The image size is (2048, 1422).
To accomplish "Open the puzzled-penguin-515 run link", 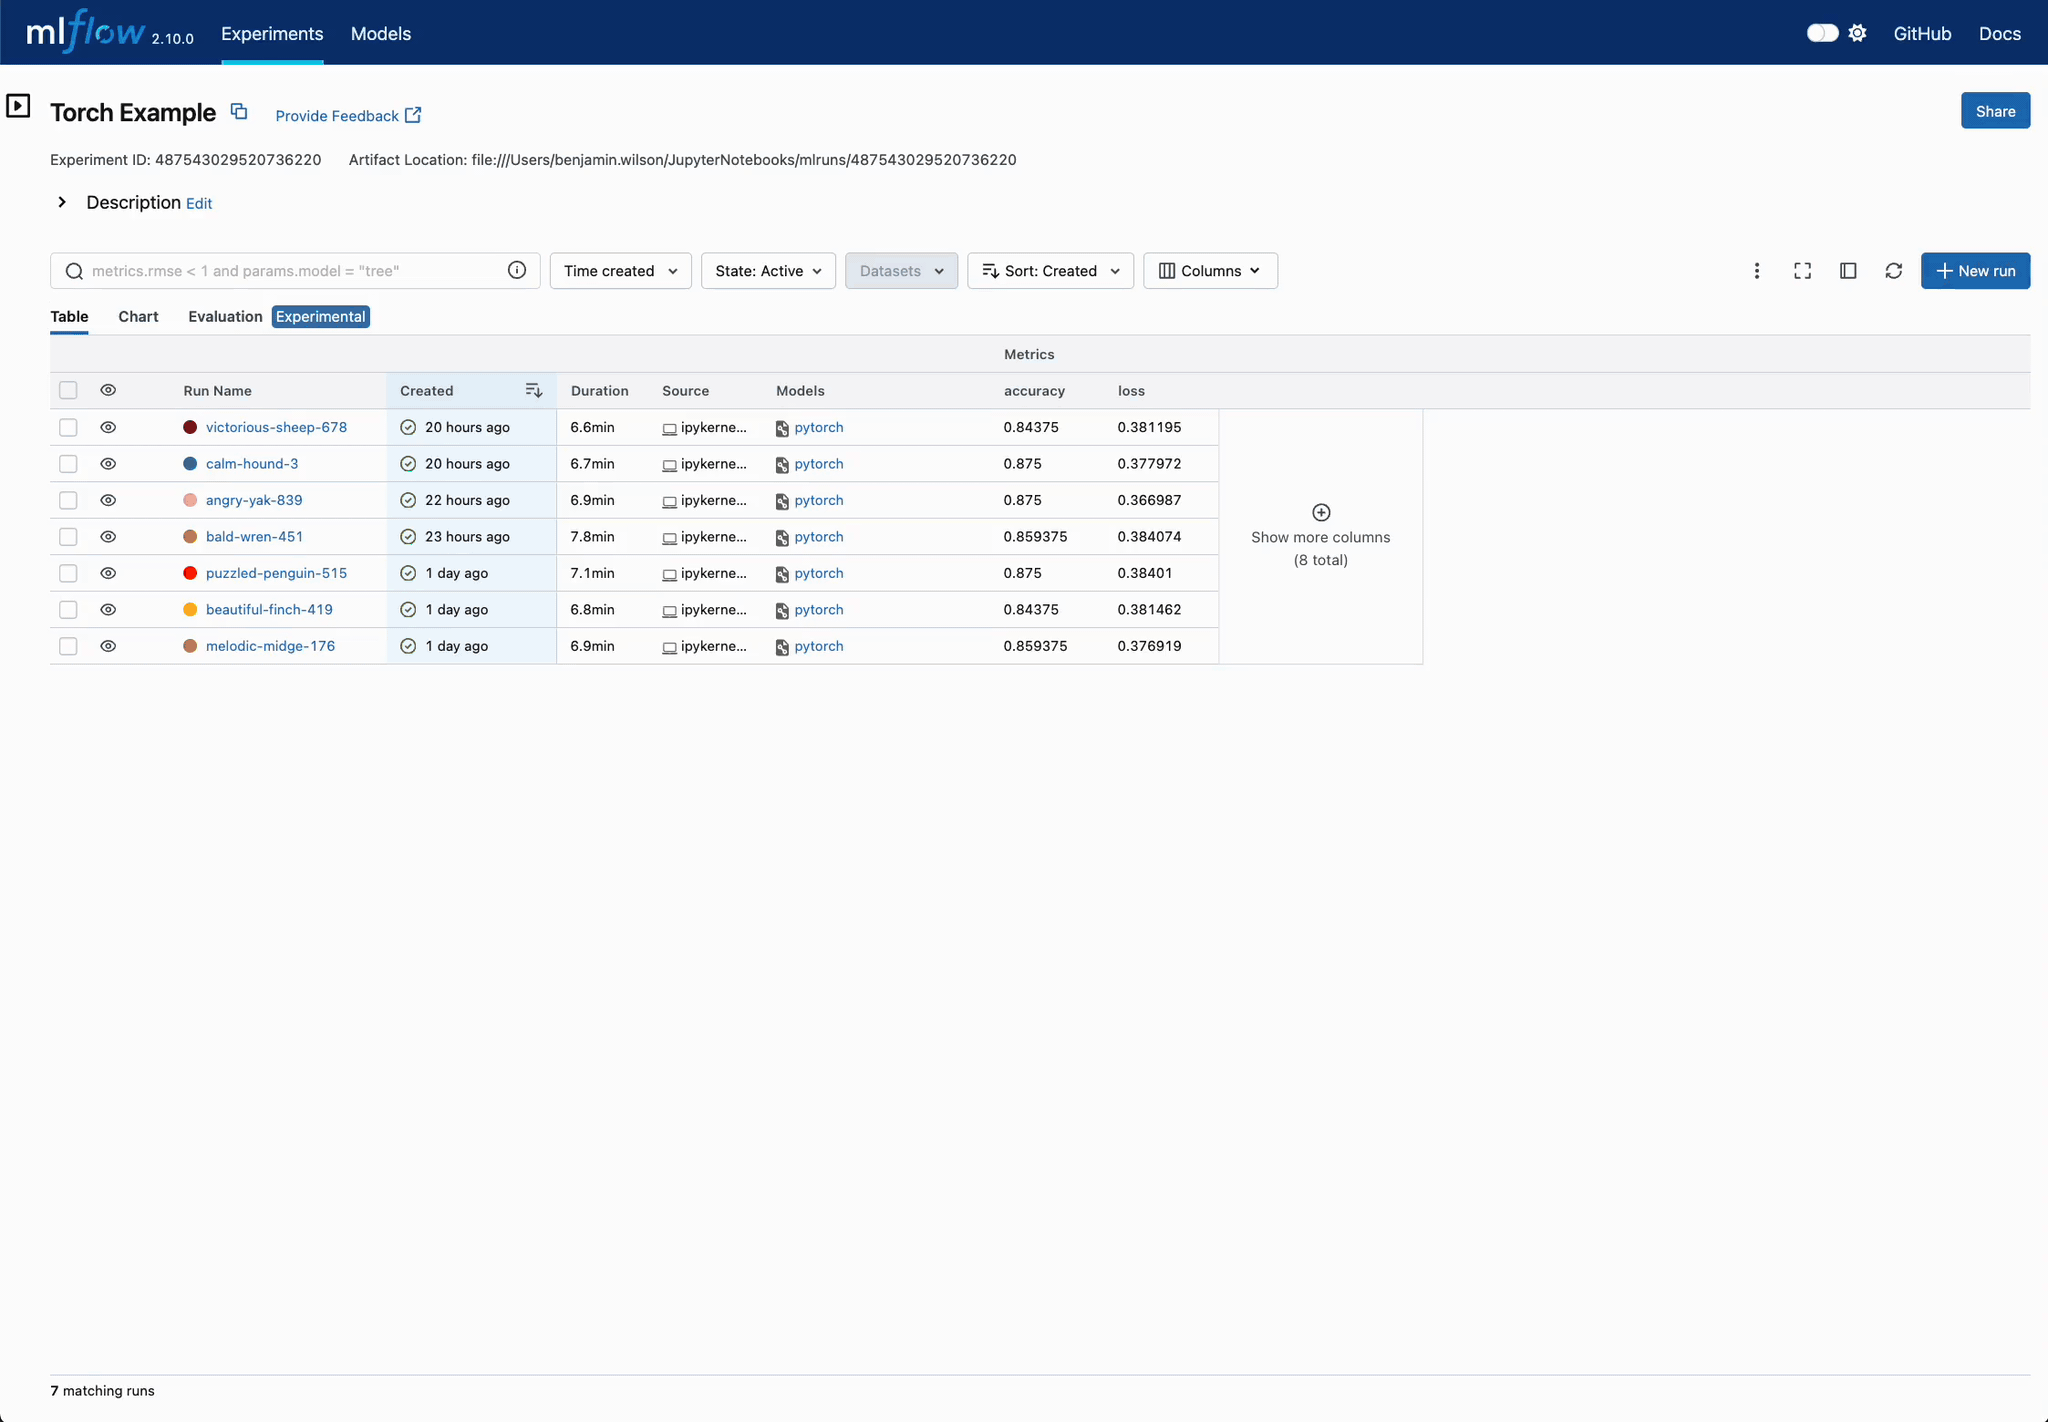I will (276, 573).
